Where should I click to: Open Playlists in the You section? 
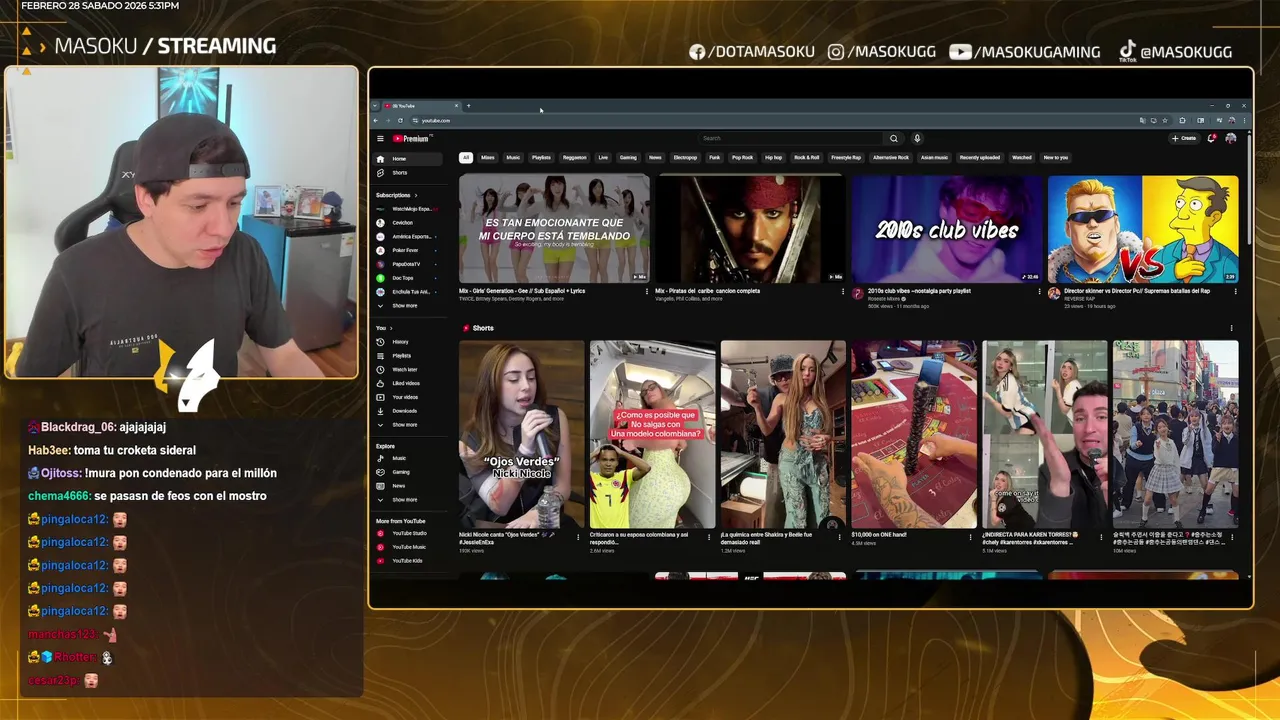coord(408,356)
